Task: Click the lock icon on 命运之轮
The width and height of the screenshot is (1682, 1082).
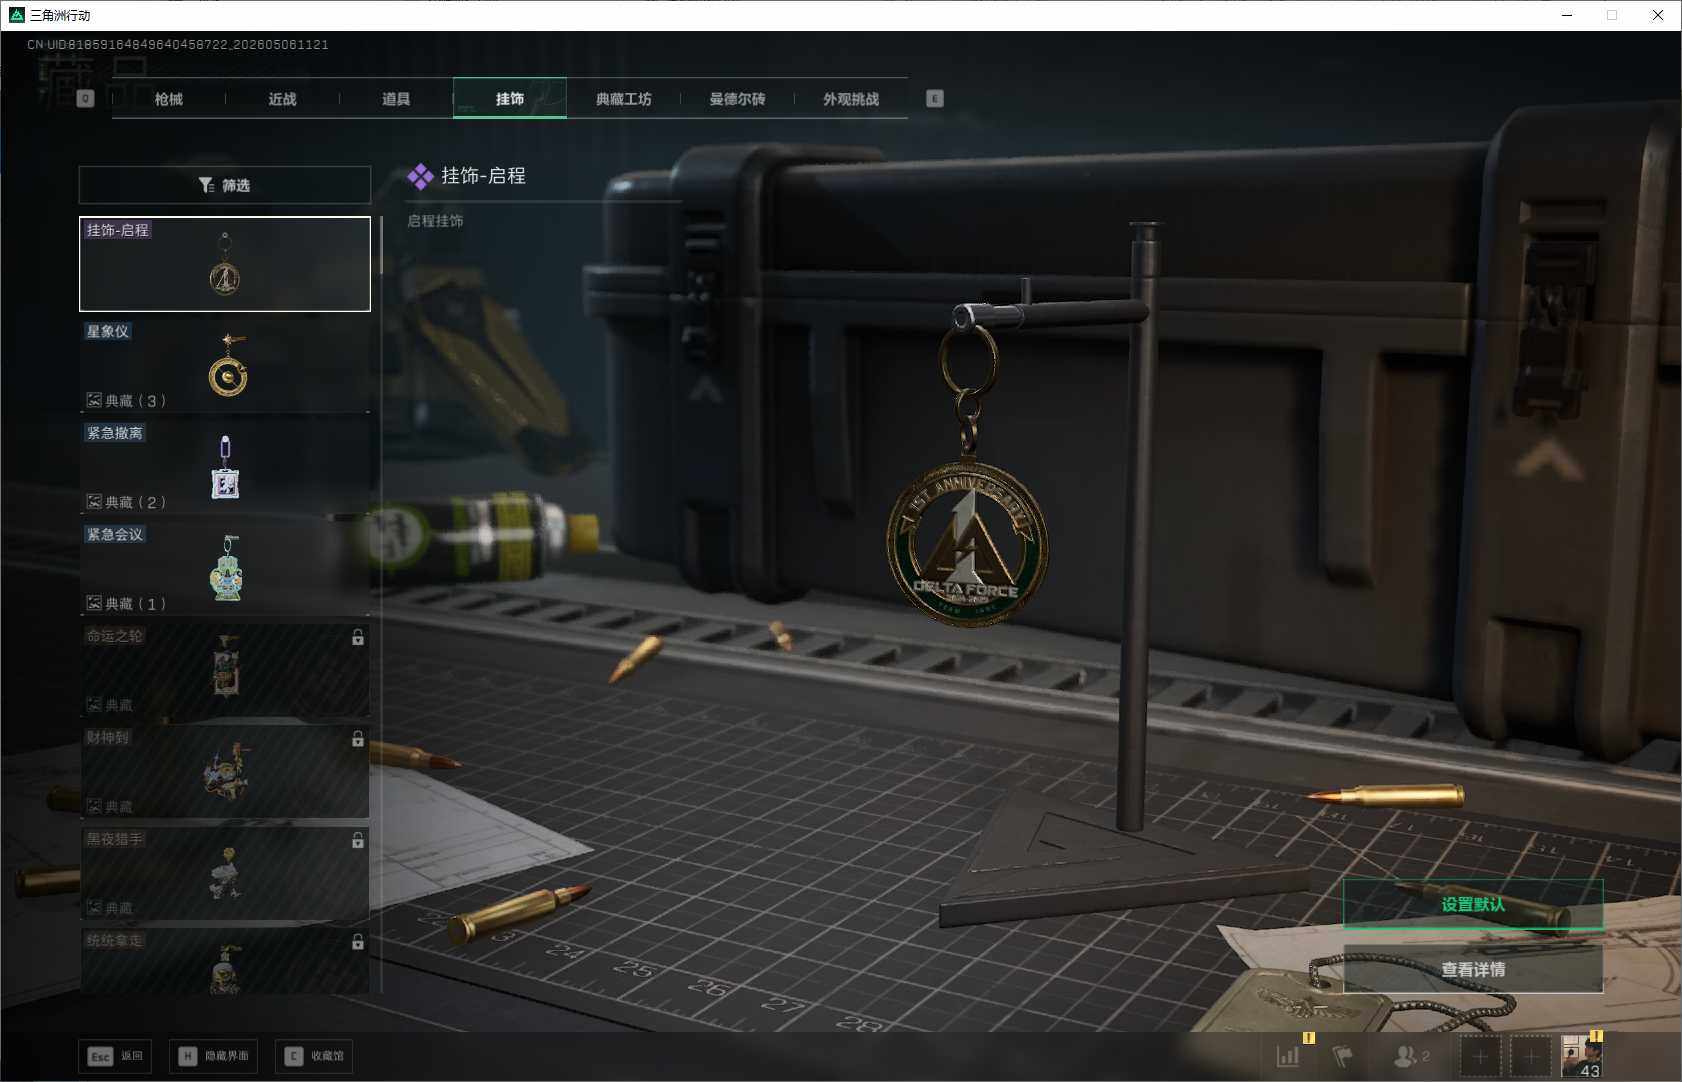Action: coord(357,637)
